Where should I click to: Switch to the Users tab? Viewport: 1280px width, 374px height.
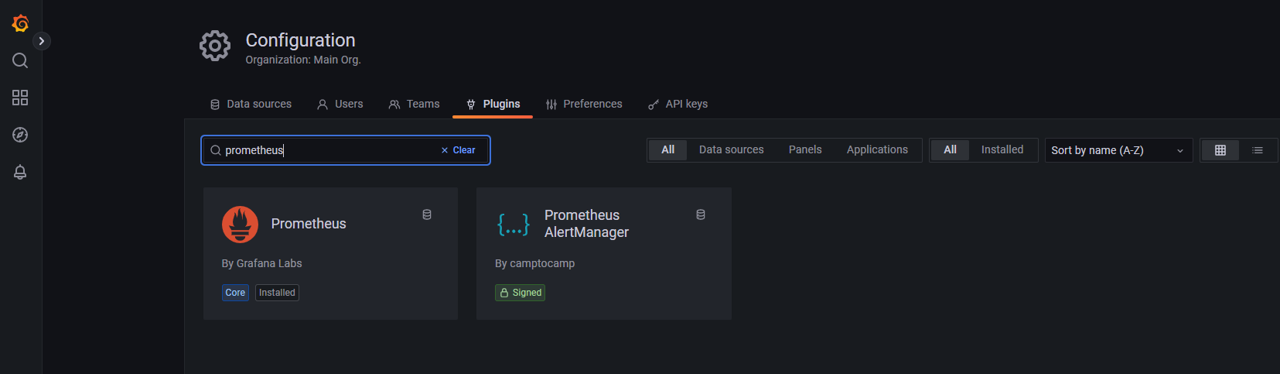coord(340,104)
